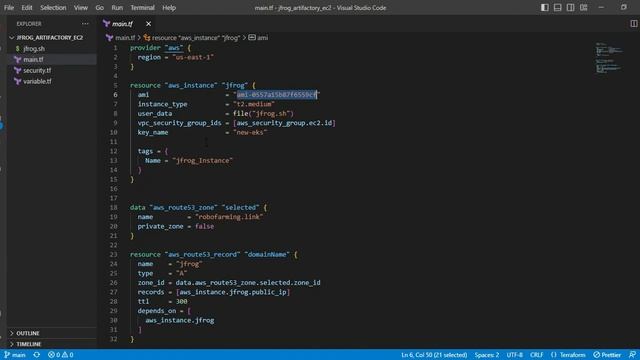
Task: Click the ttl value 300
Action: (x=182, y=301)
